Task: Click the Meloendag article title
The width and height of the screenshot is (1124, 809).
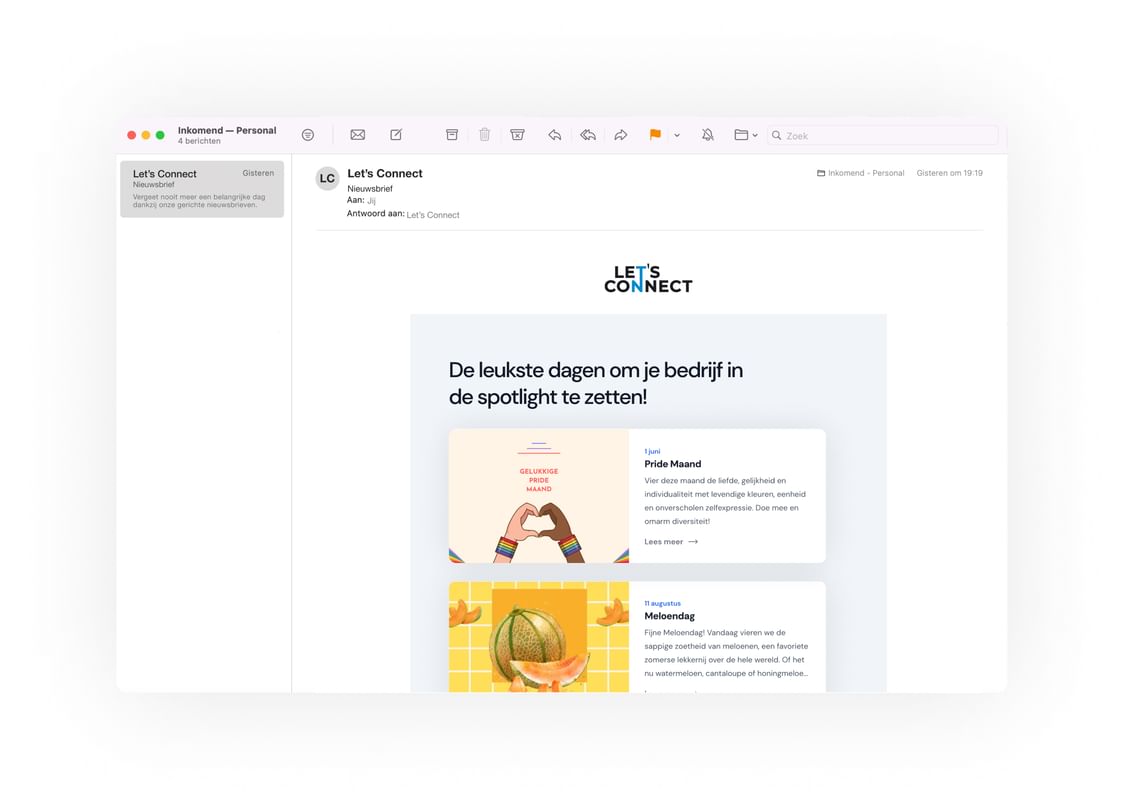Action: tap(670, 616)
